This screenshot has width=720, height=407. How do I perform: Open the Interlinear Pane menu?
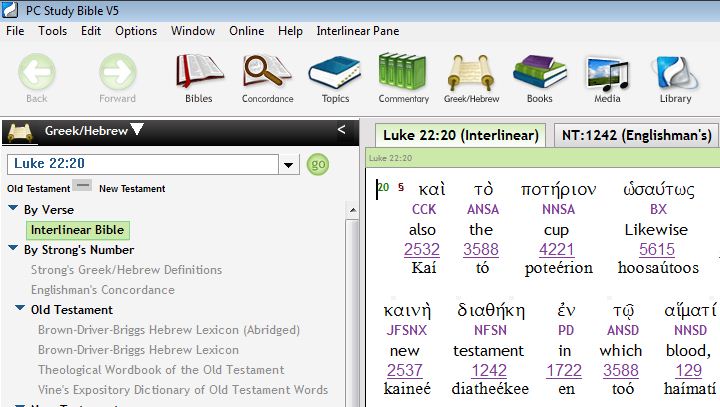point(358,31)
